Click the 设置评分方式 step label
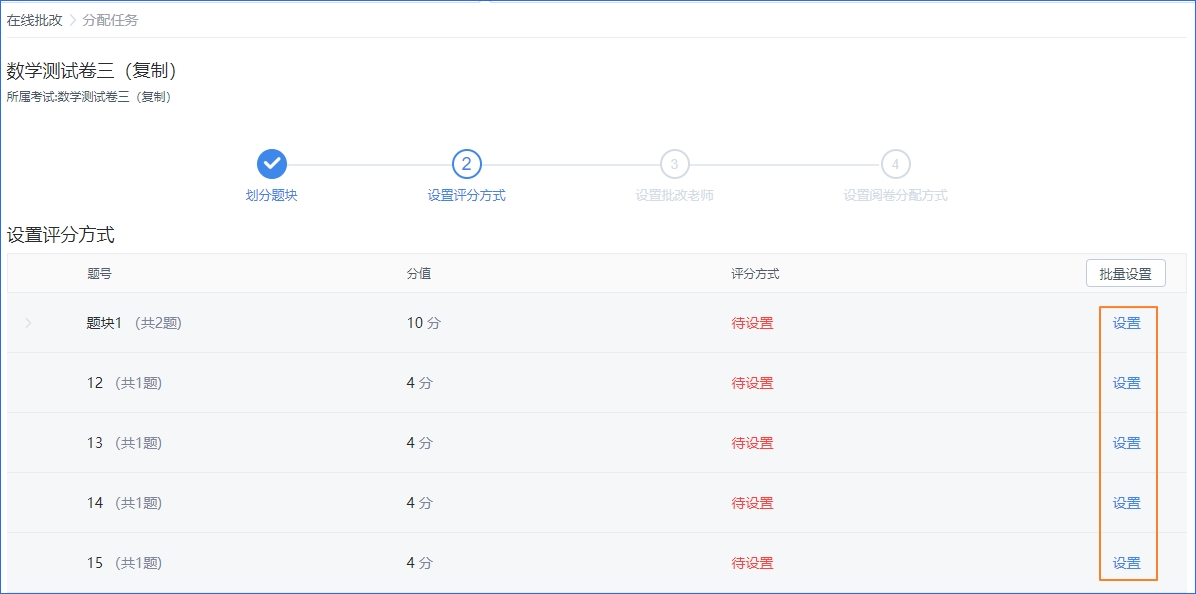Viewport: 1196px width, 594px height. tap(467, 195)
